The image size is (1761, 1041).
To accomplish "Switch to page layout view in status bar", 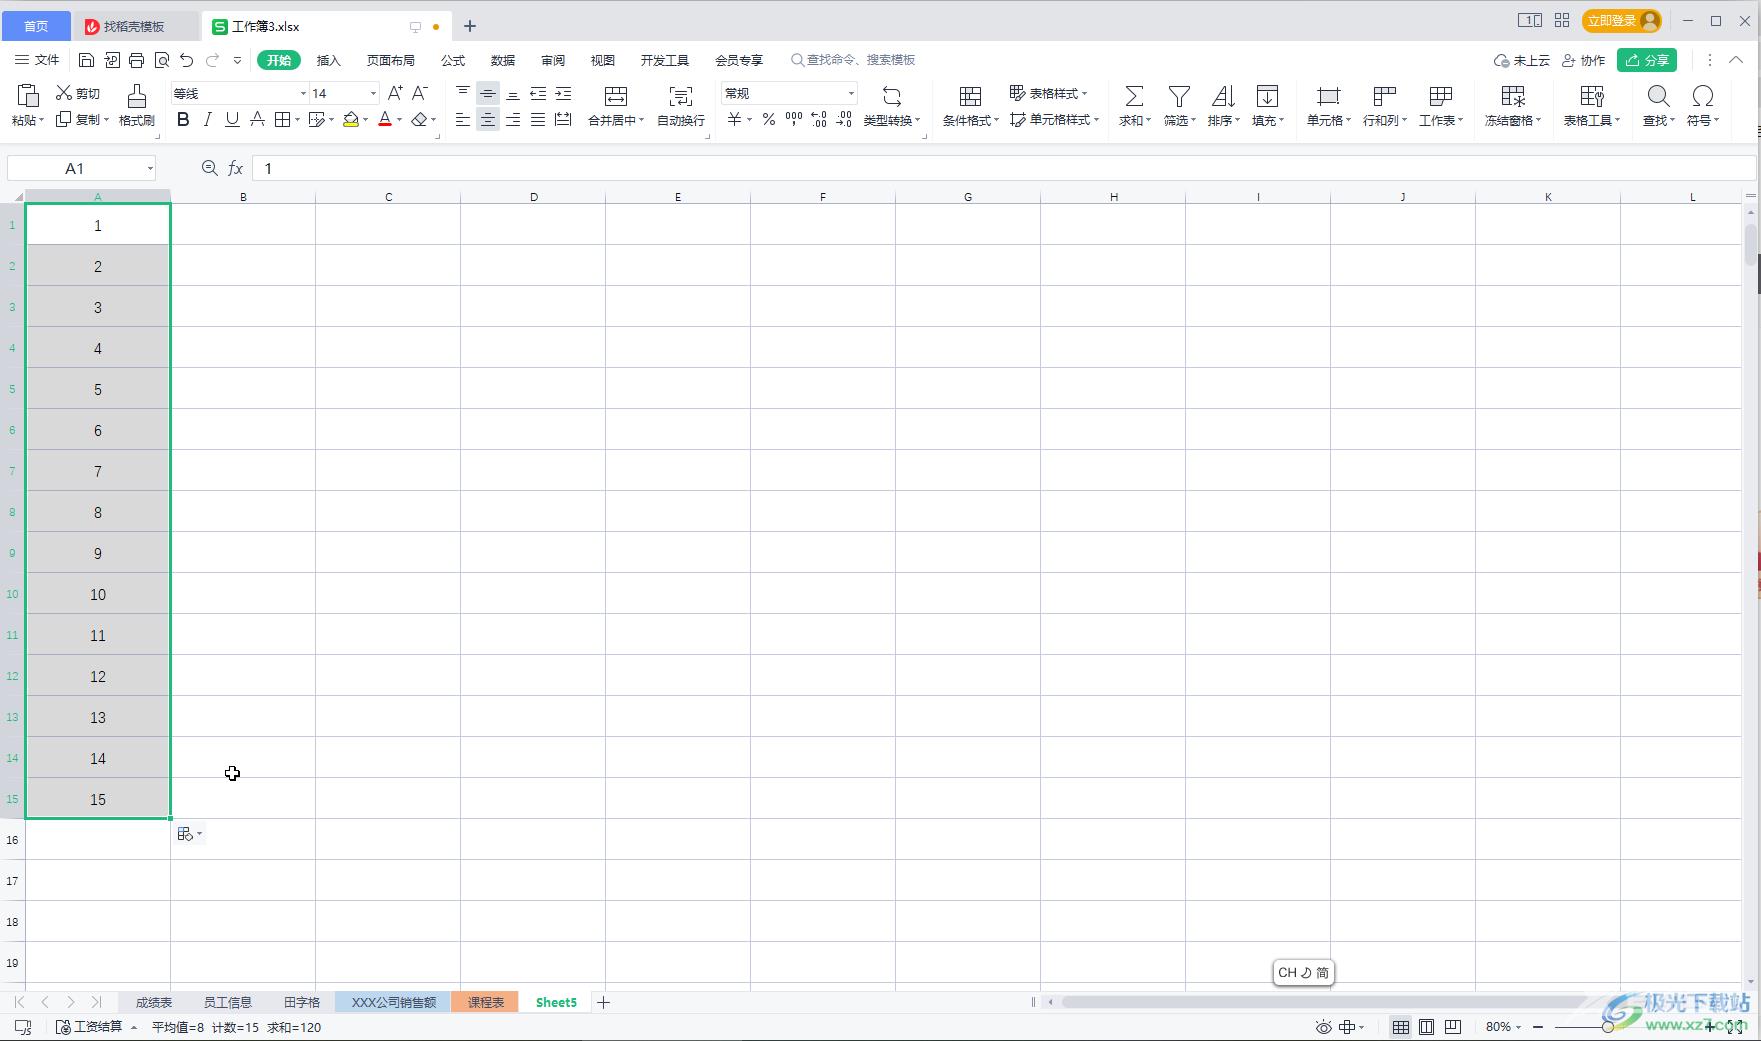I will pyautogui.click(x=1427, y=1027).
